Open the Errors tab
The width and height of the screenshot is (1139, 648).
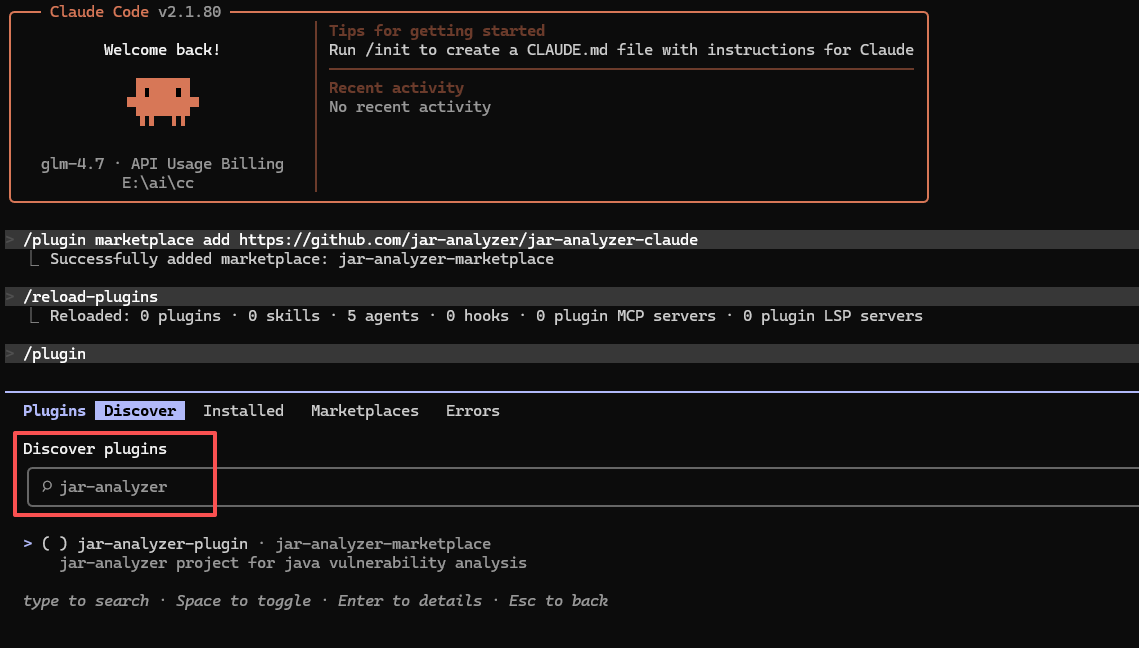click(473, 410)
